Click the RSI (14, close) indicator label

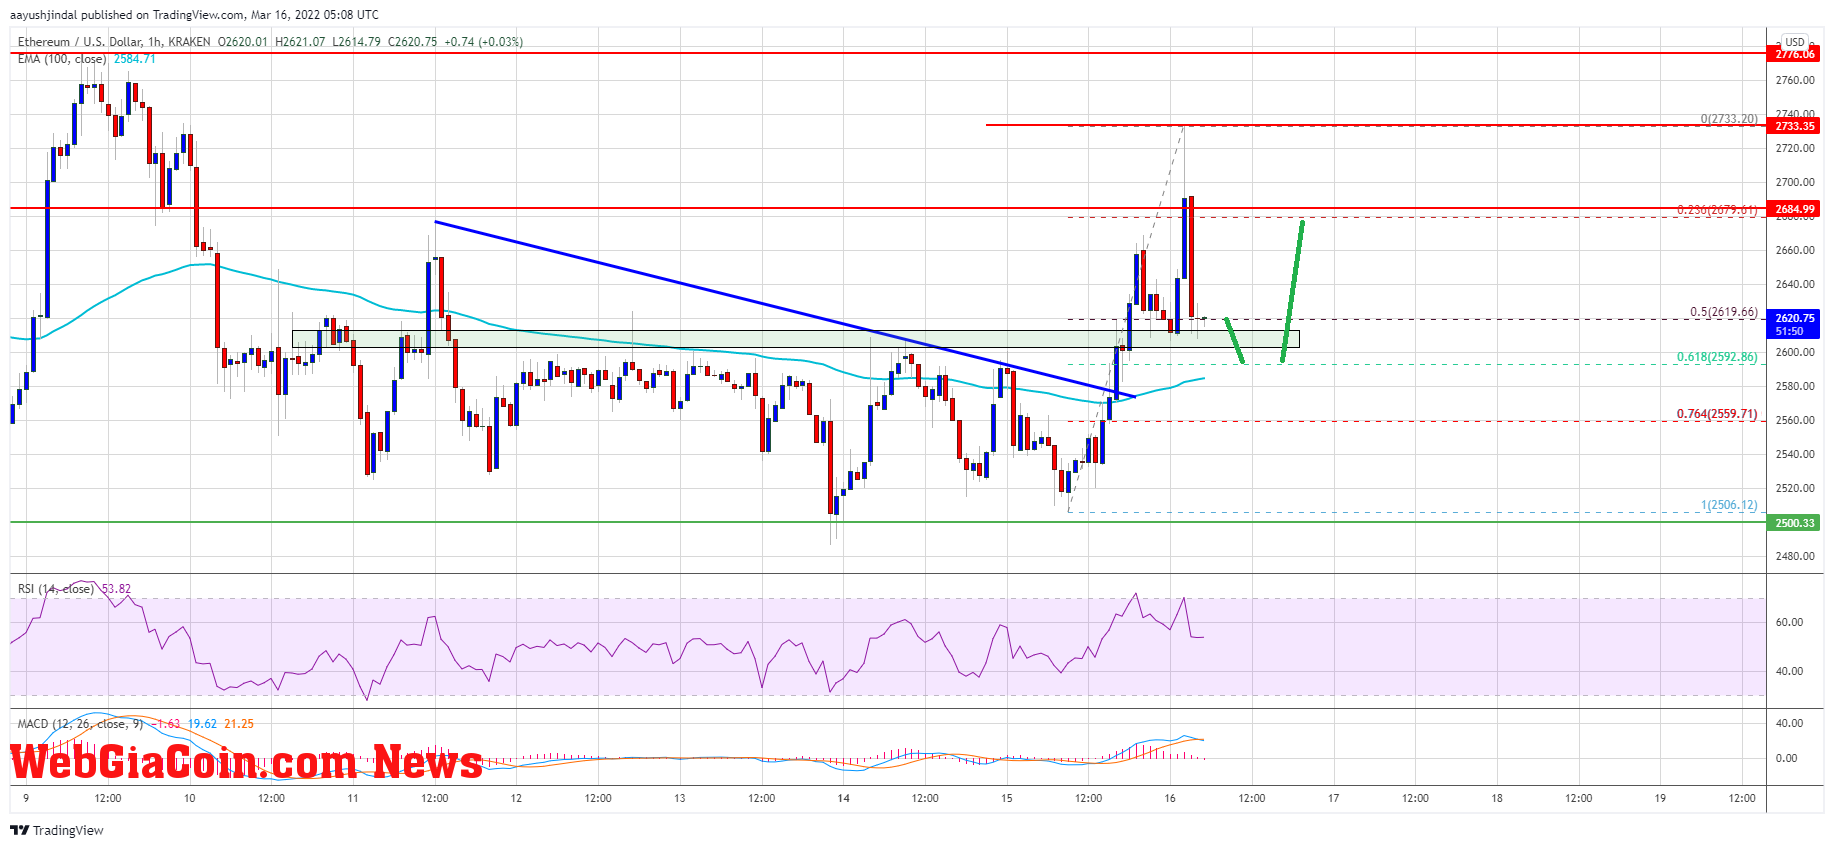point(57,589)
